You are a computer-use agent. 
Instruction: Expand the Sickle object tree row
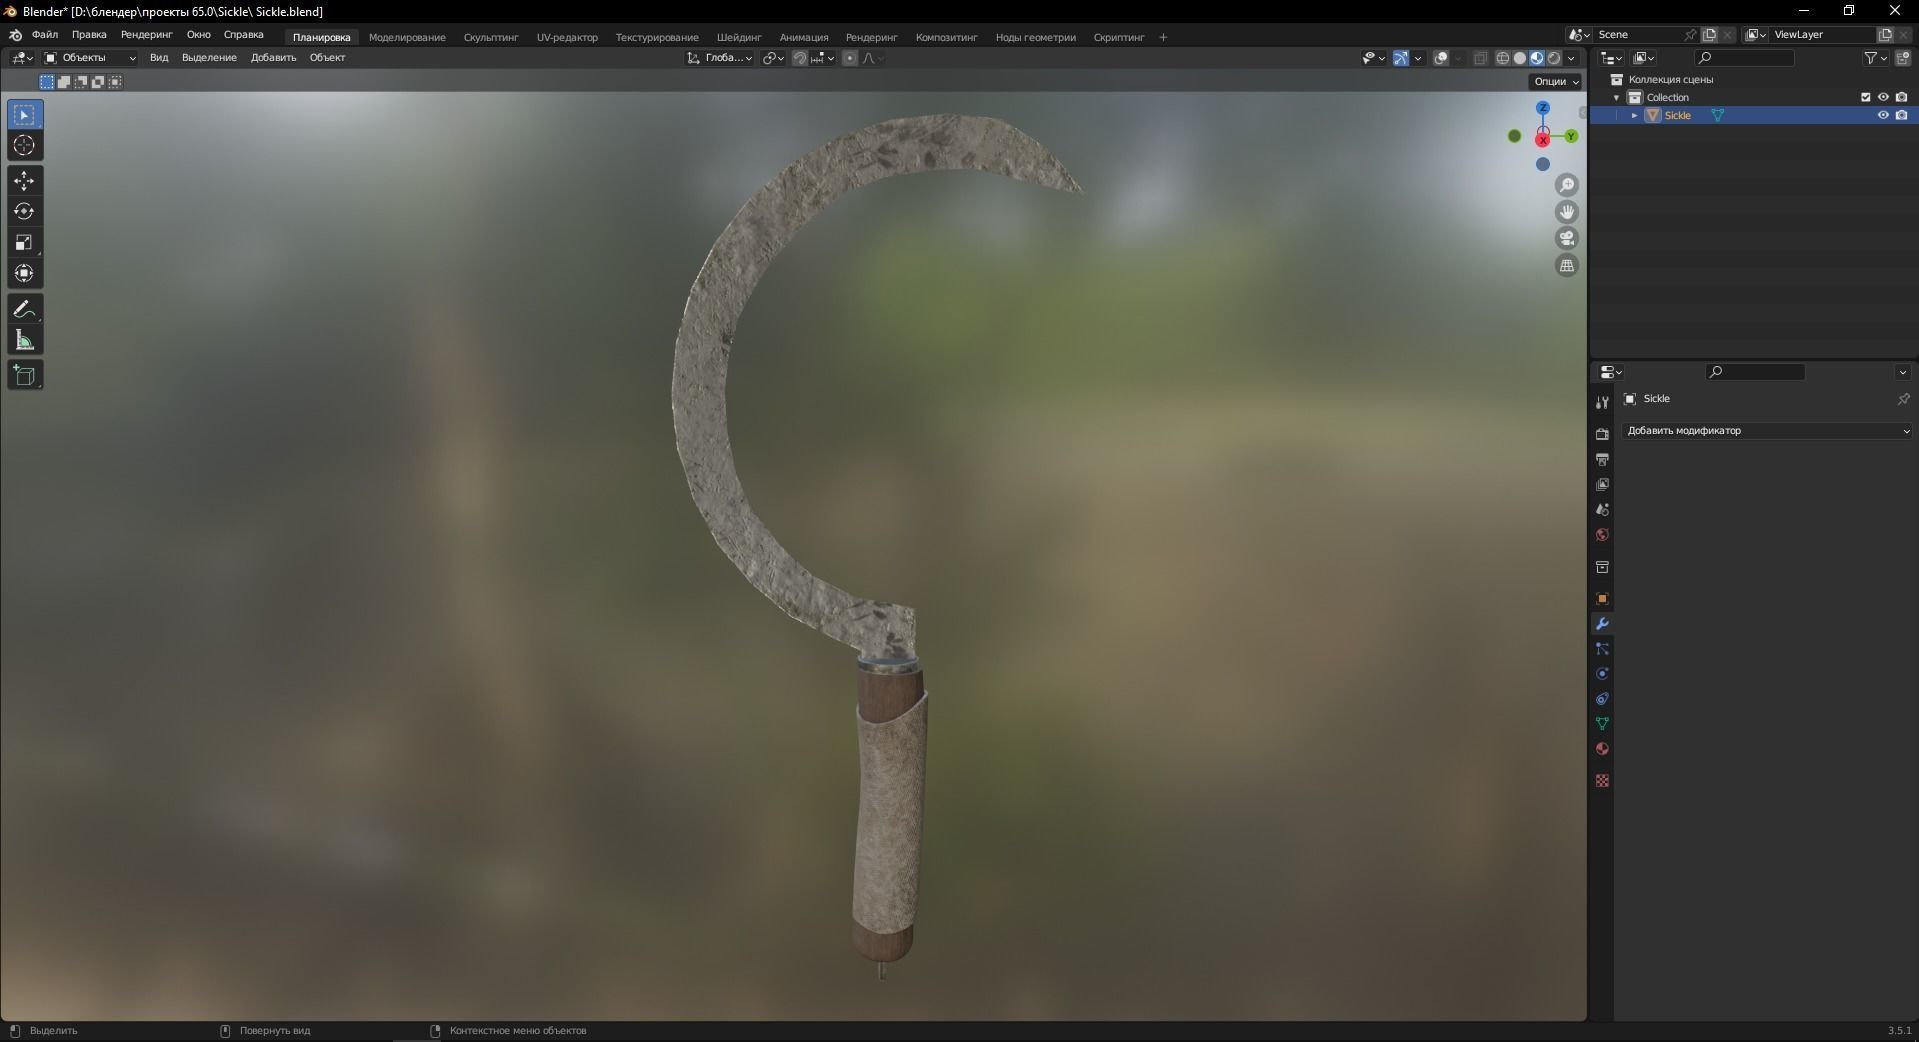tap(1635, 115)
